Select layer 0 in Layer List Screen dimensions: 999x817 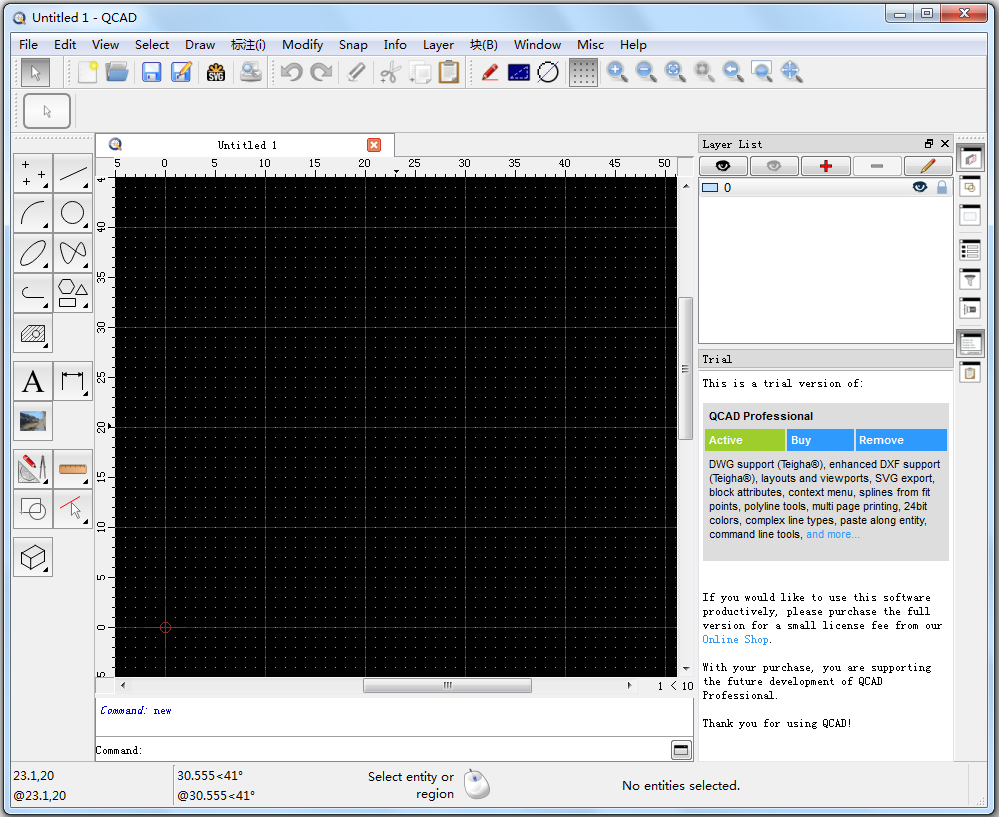(826, 187)
